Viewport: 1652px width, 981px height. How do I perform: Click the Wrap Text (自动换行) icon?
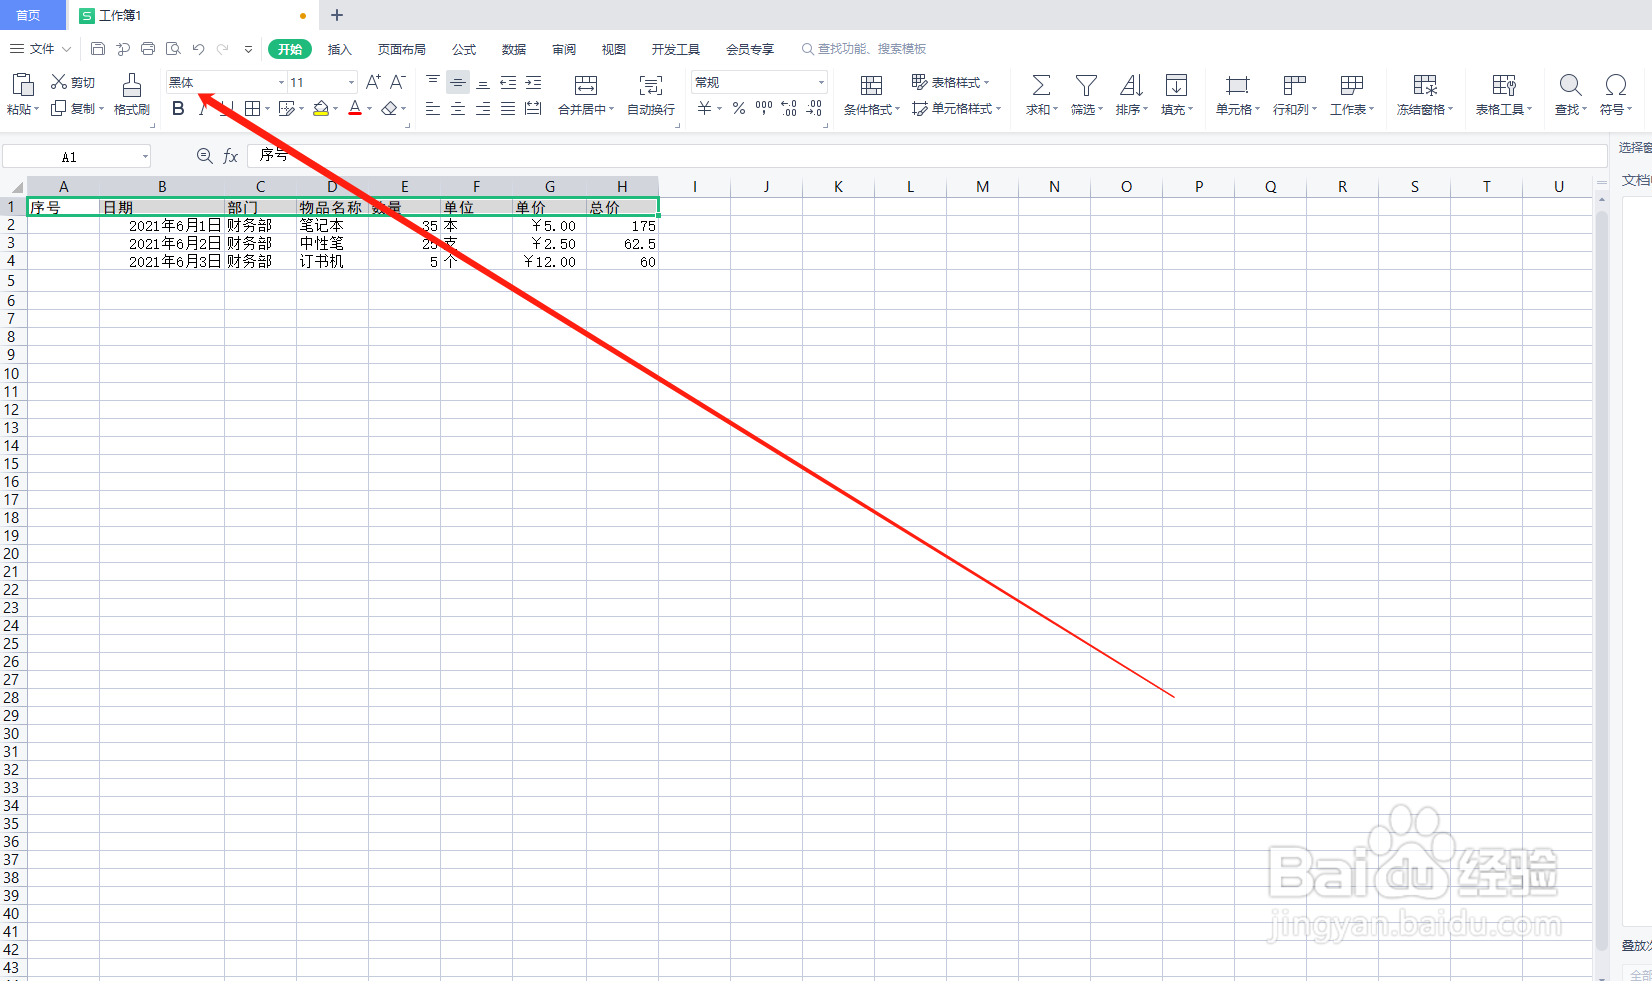tap(651, 85)
